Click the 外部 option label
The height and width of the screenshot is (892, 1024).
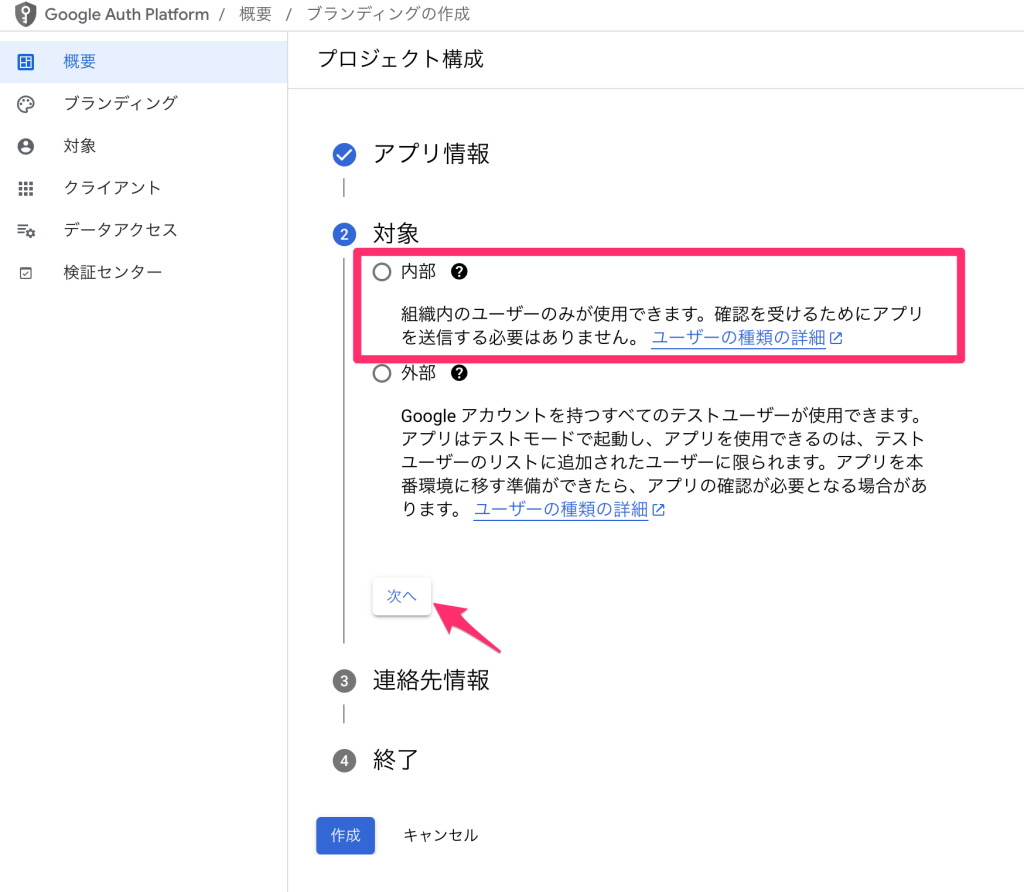[419, 373]
